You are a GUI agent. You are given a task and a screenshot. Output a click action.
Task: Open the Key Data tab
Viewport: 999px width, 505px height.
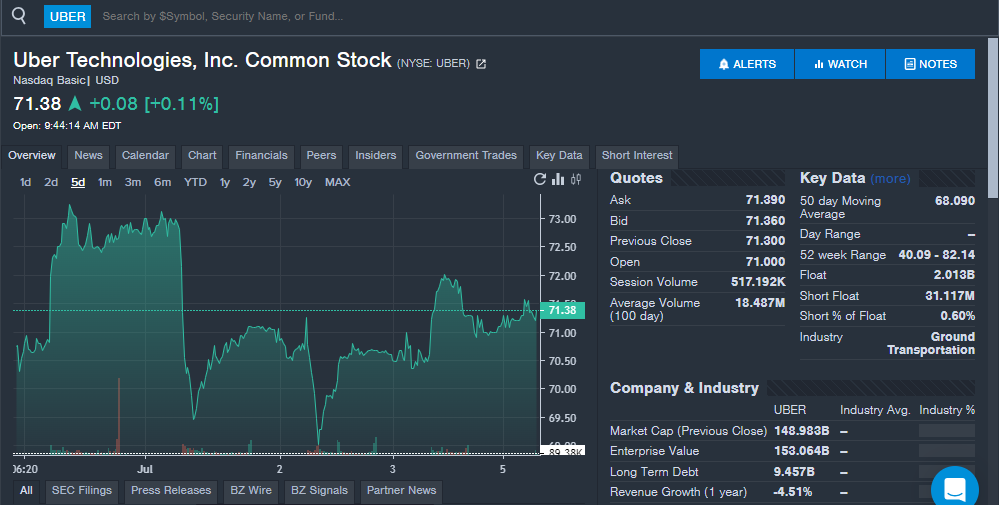[x=559, y=156]
